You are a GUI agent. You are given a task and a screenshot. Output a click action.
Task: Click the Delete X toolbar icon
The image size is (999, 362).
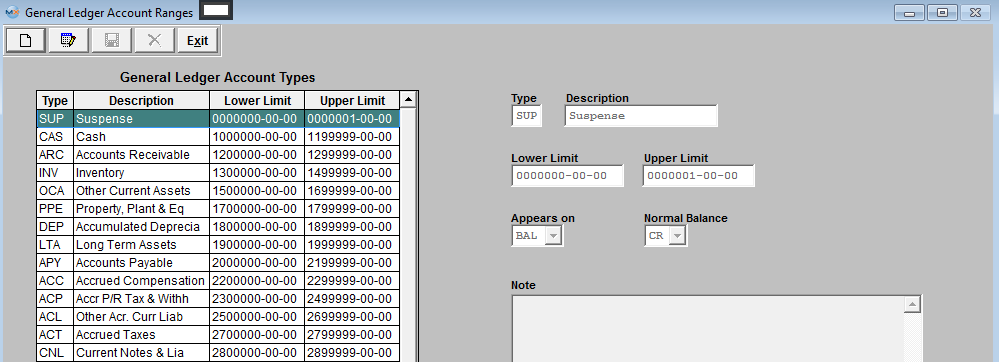(x=155, y=41)
